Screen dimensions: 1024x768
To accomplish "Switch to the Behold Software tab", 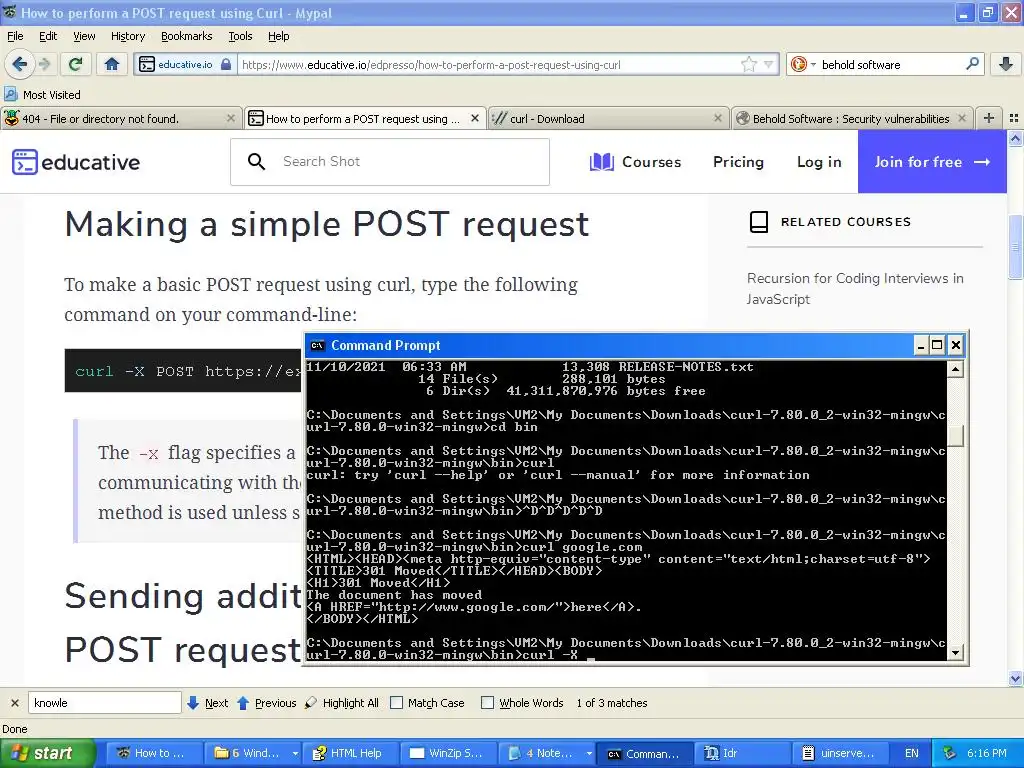I will [x=850, y=119].
